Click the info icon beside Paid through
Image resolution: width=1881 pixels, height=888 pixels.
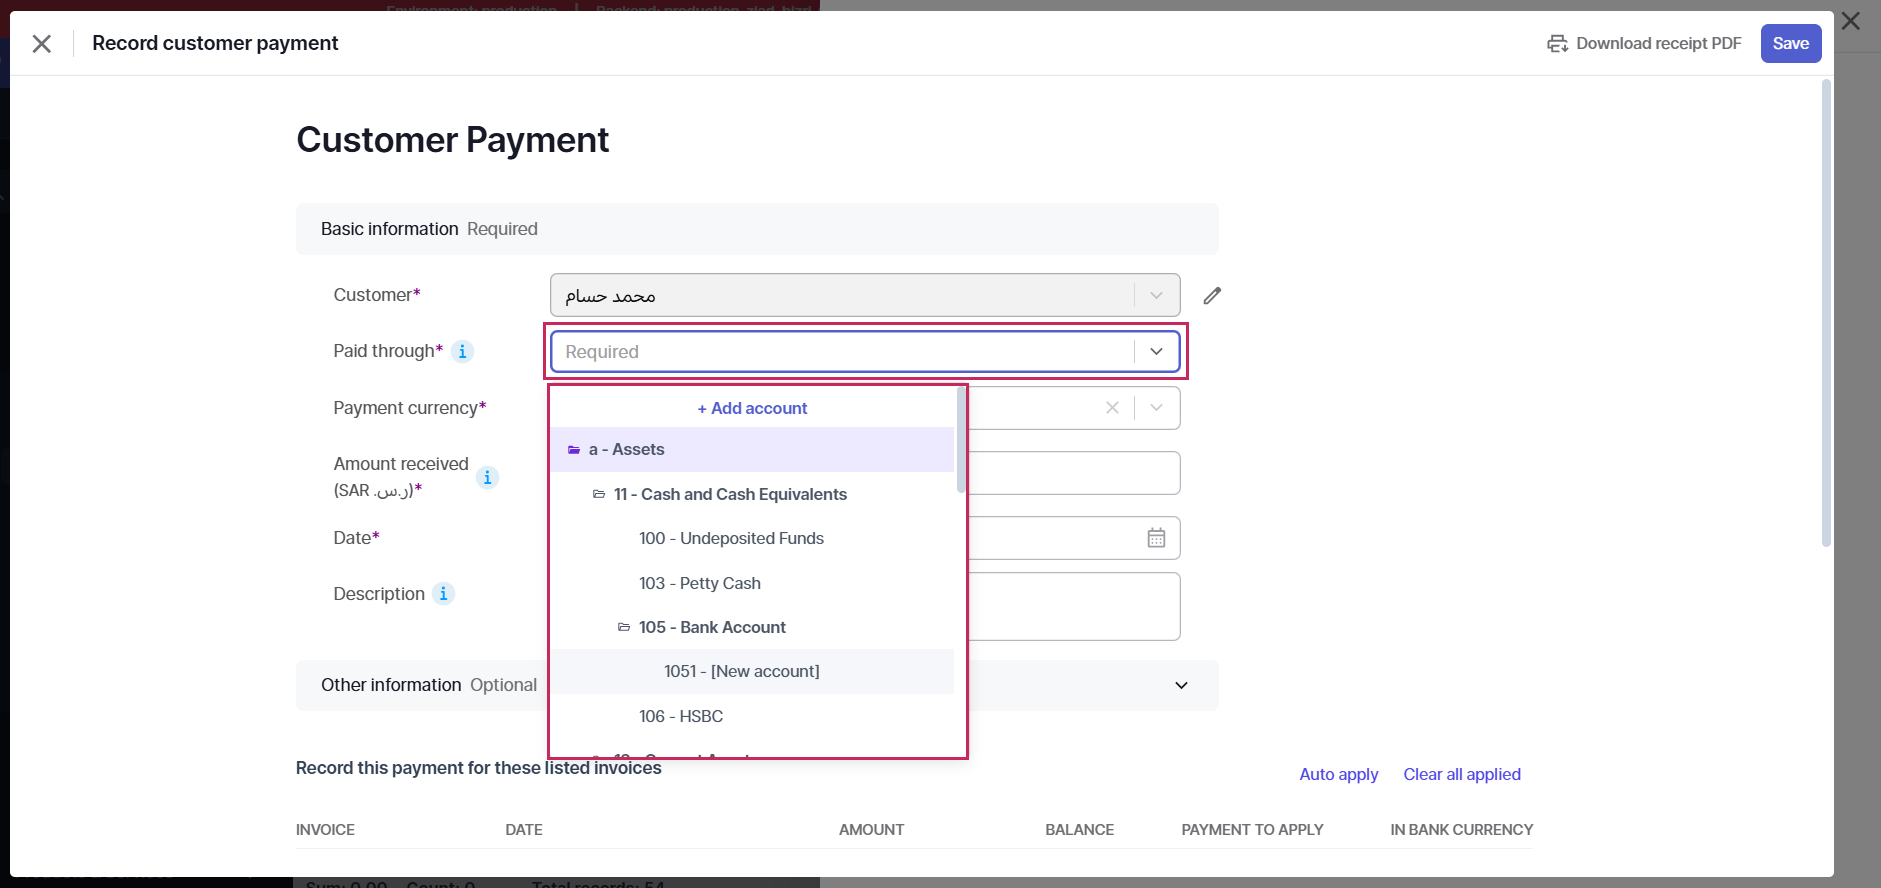click(462, 352)
